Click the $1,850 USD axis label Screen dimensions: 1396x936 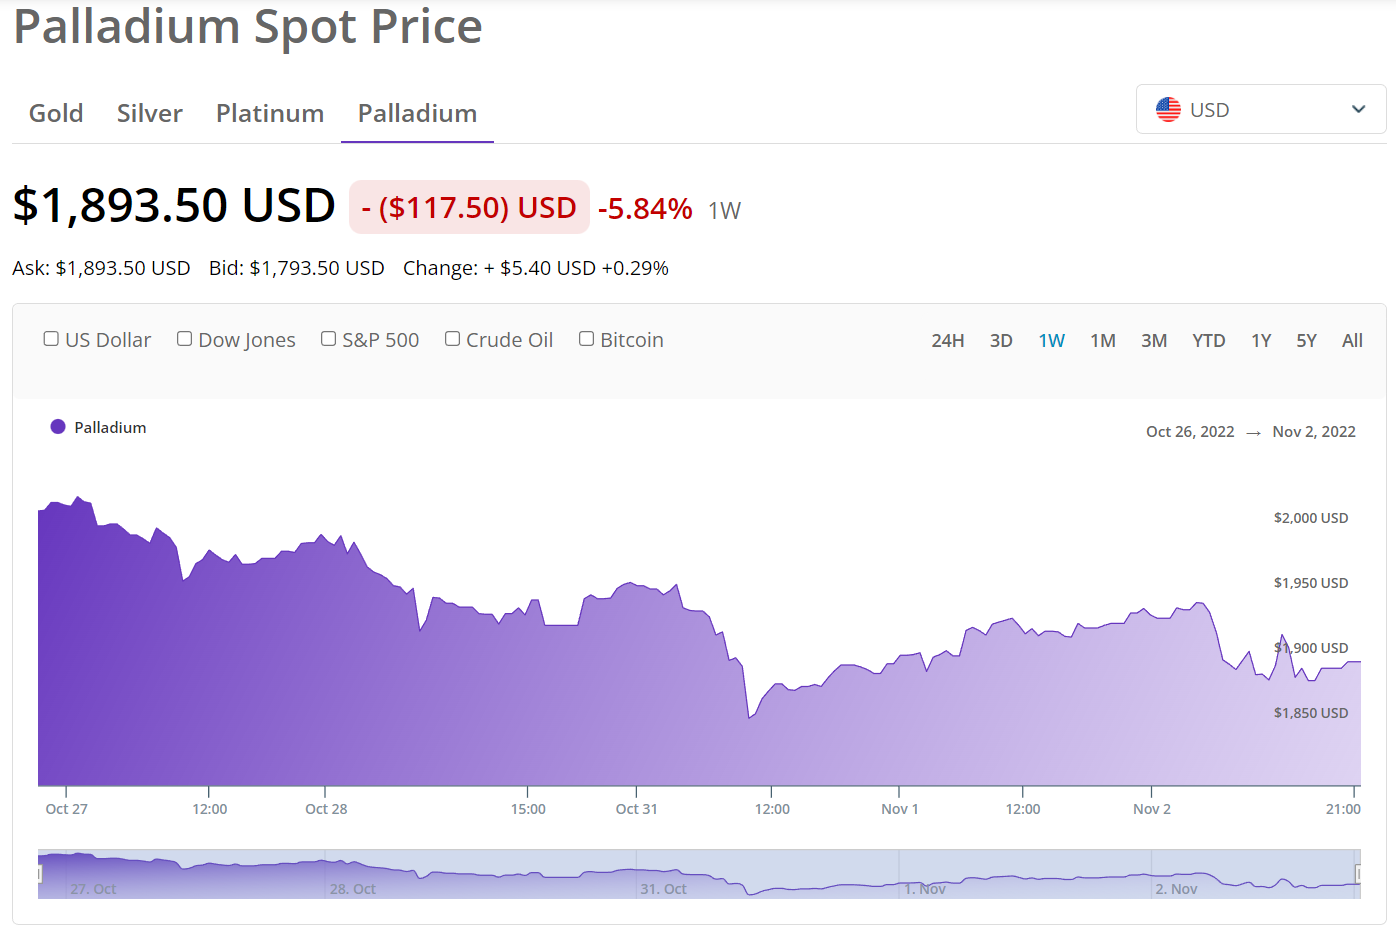[1311, 713]
